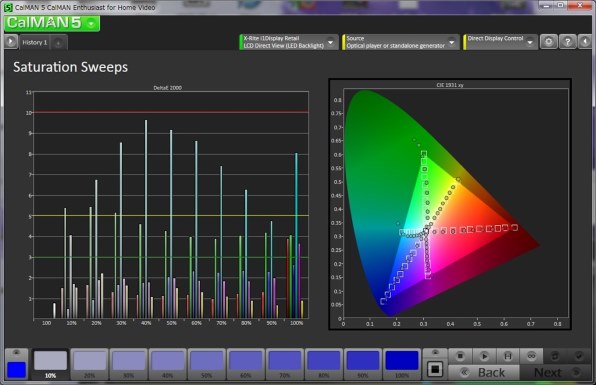Screen dimensions: 596x385
Task: Close the CalMAN window
Action: 580,5
